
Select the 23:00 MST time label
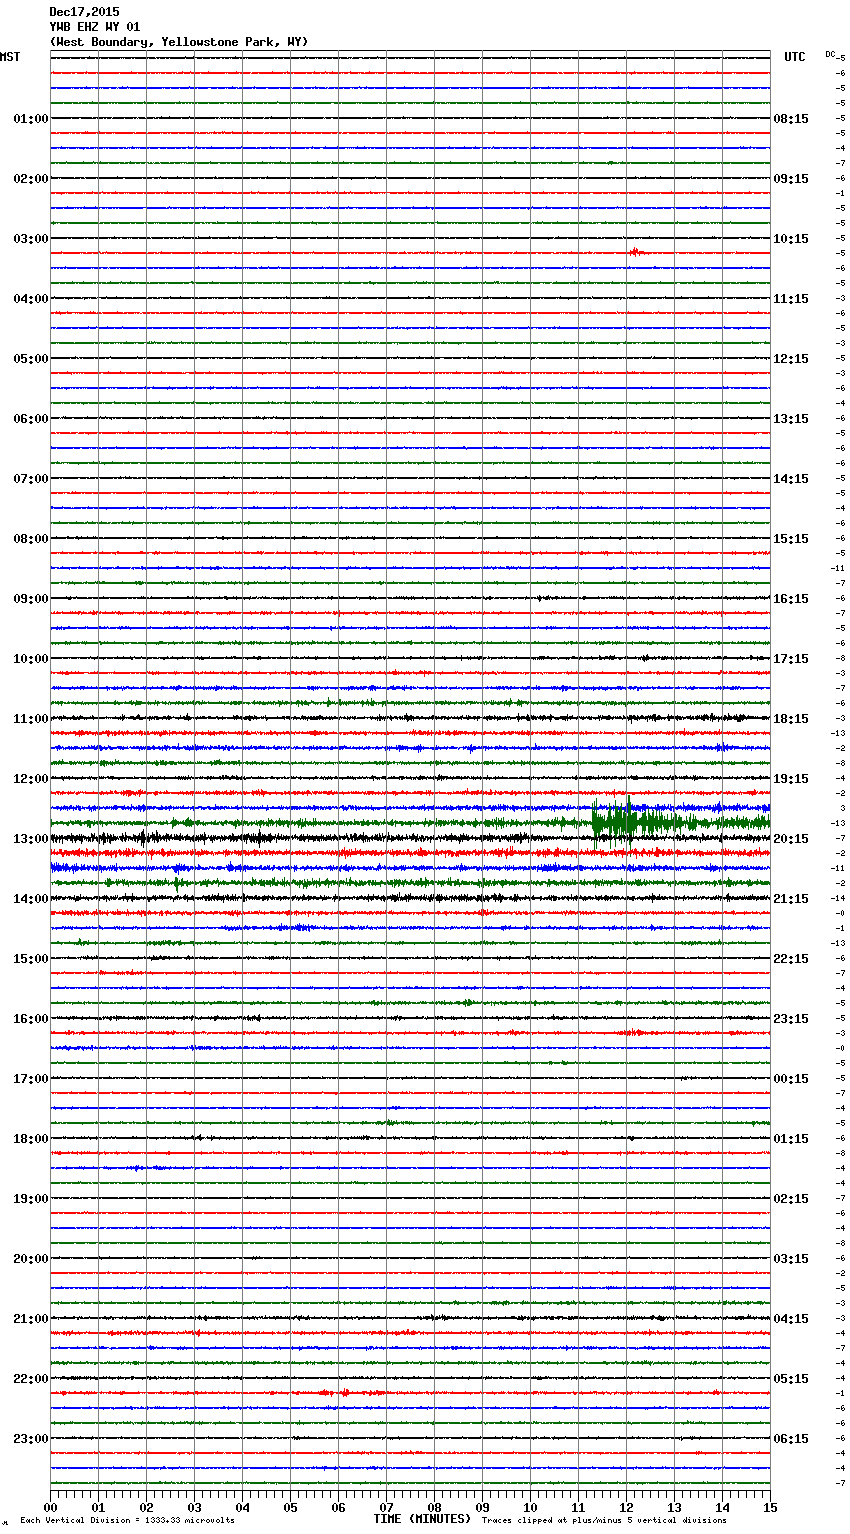click(x=30, y=1439)
